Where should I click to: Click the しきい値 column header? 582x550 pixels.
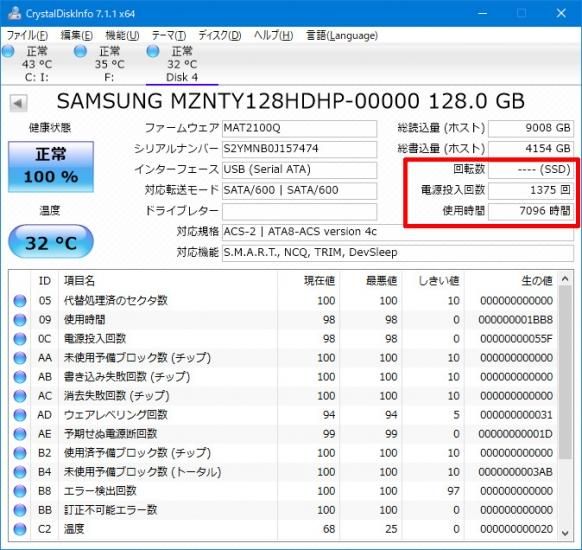pos(433,281)
